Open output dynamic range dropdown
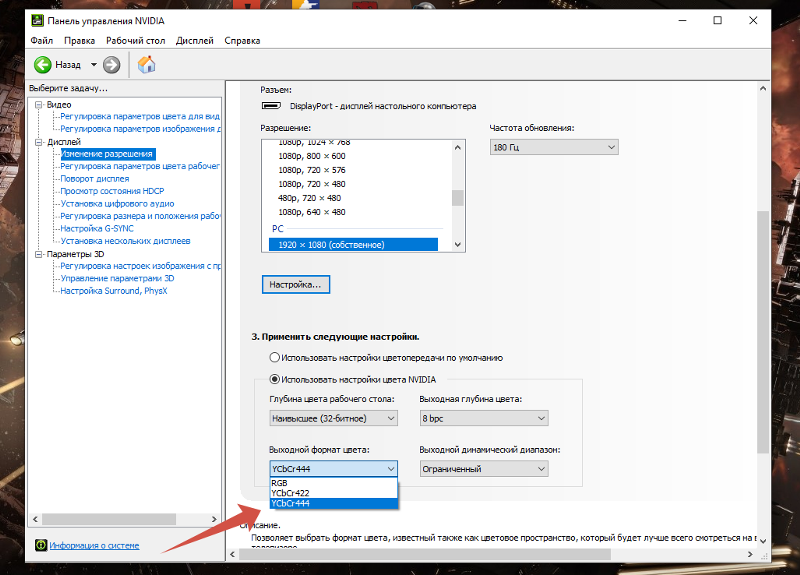The width and height of the screenshot is (800, 575). pos(484,468)
